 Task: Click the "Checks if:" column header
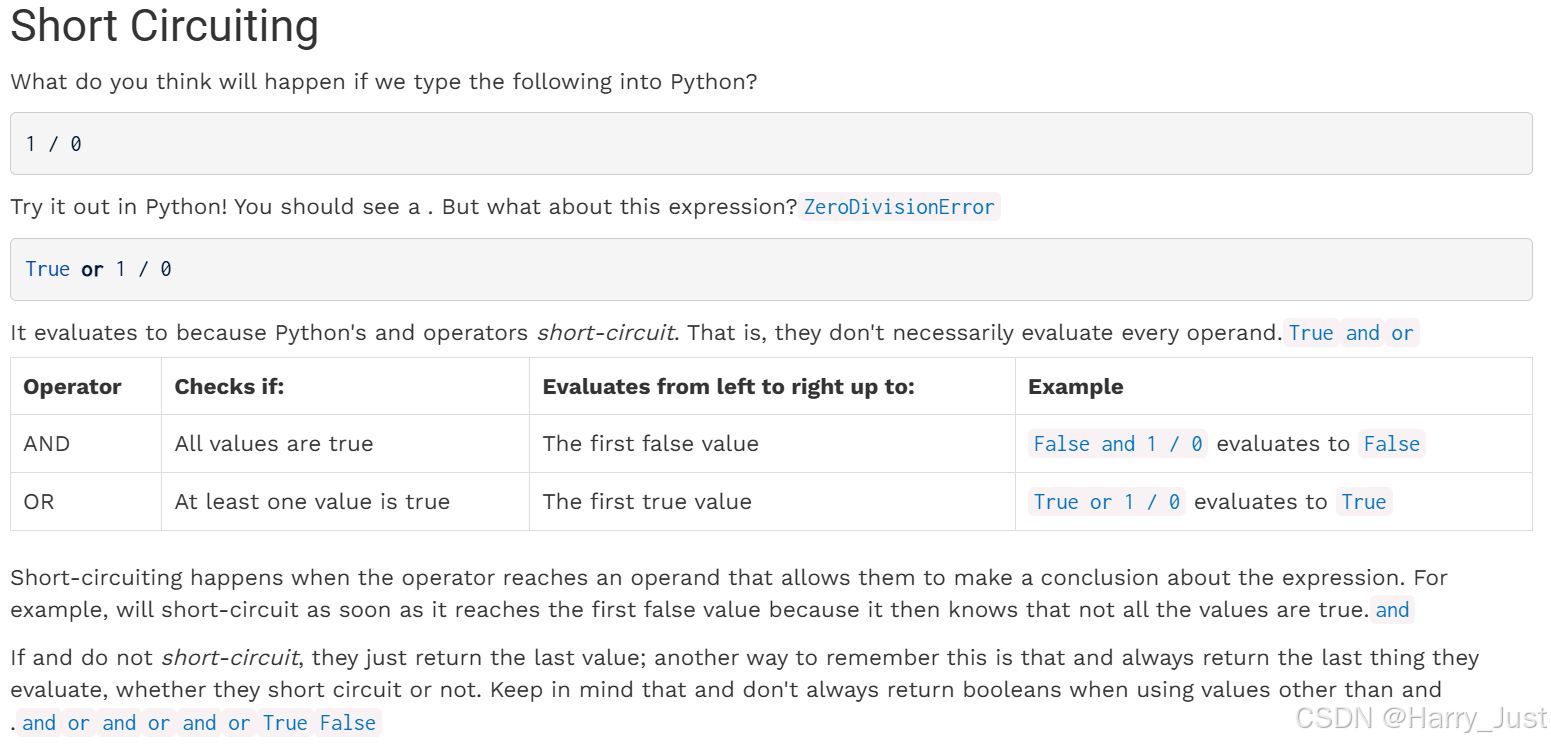(x=229, y=387)
